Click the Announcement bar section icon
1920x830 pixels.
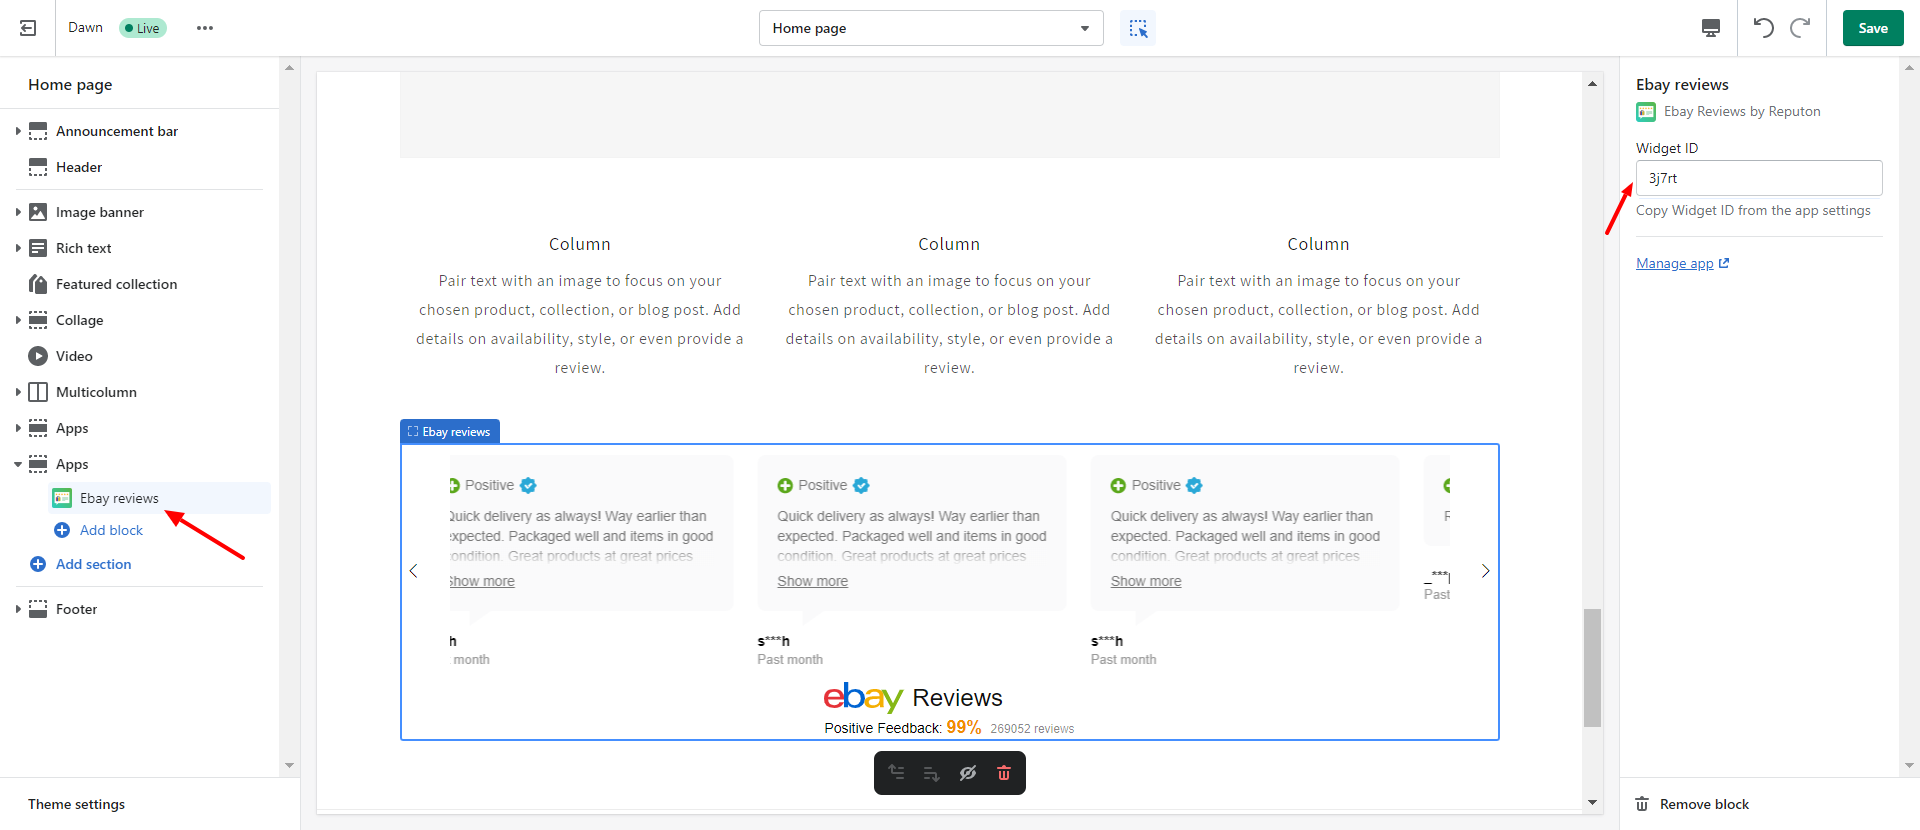(x=38, y=131)
